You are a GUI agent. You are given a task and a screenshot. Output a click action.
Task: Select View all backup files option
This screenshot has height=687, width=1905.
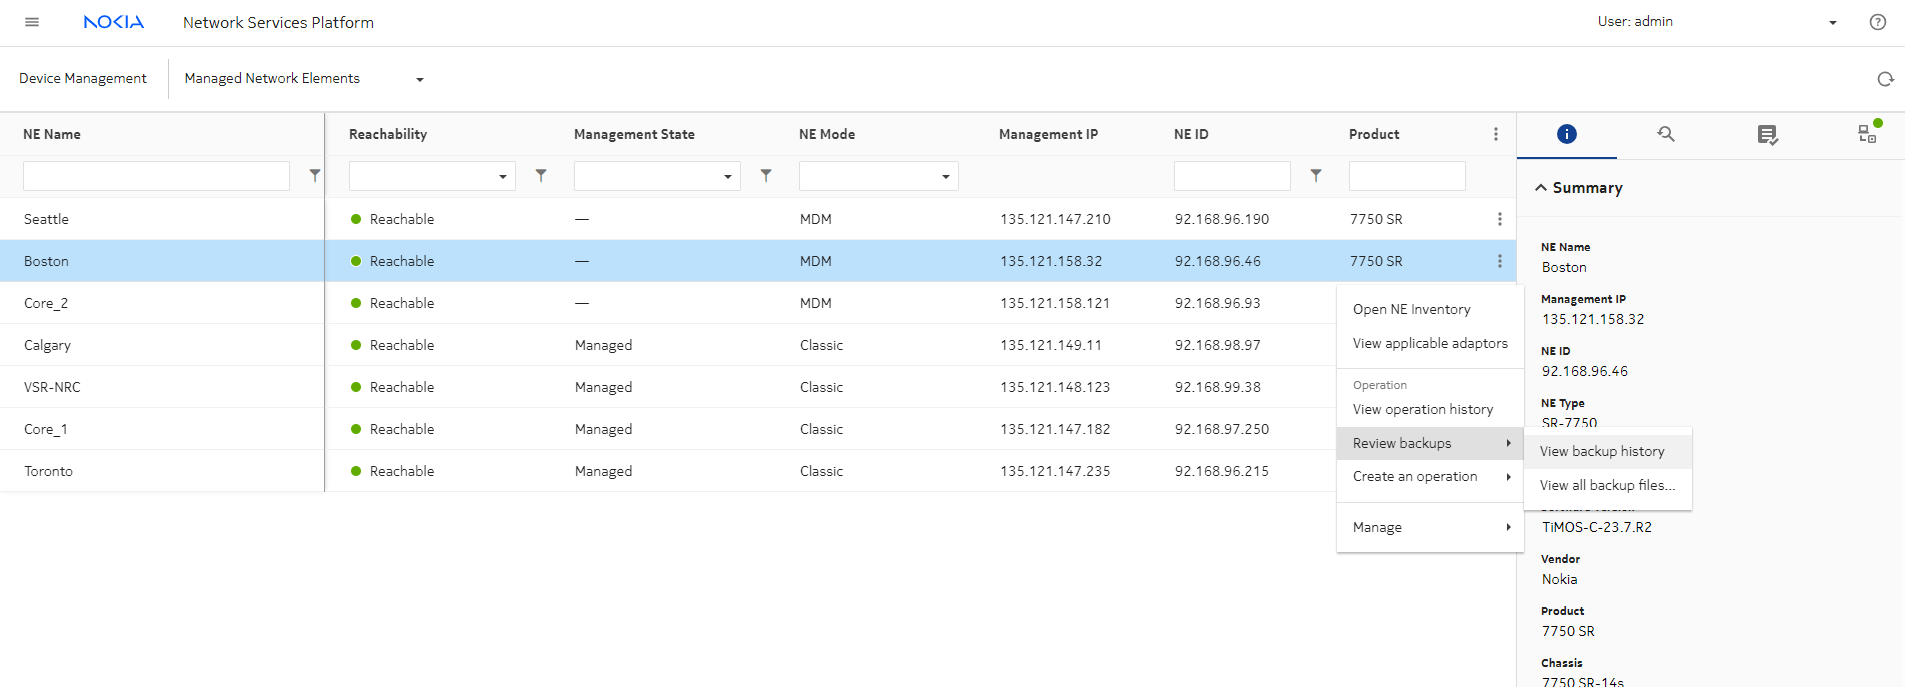pos(1607,485)
